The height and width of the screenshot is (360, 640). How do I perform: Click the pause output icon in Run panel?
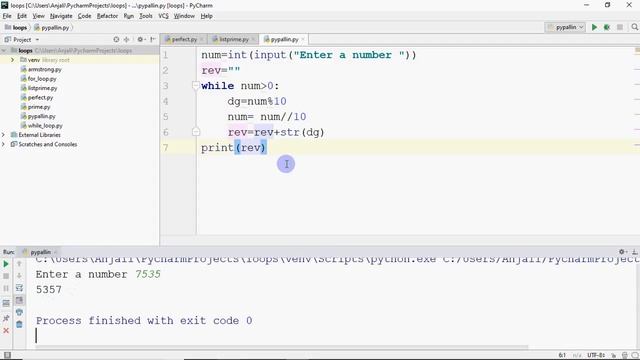tap(6, 289)
